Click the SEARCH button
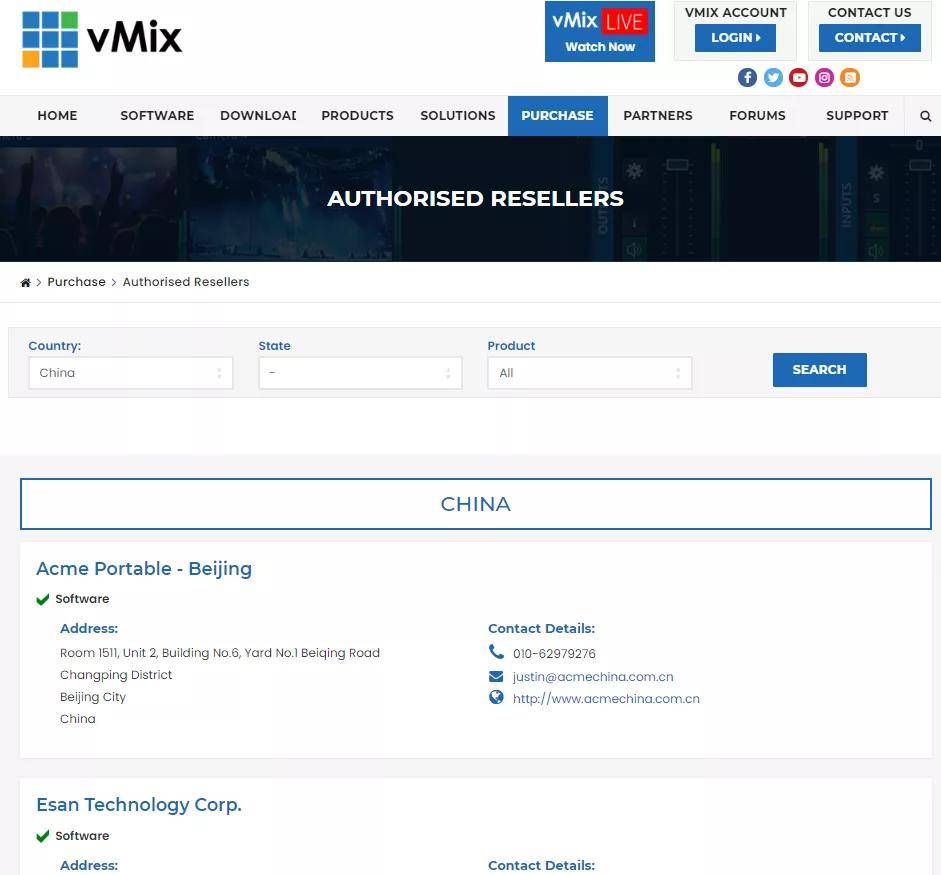 820,370
